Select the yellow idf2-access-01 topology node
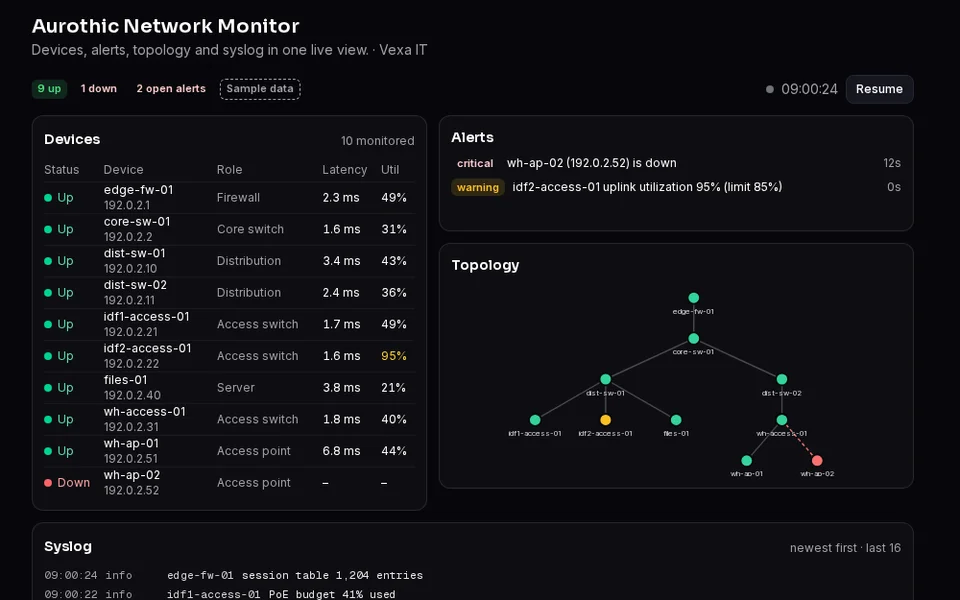This screenshot has width=960, height=600. point(606,420)
